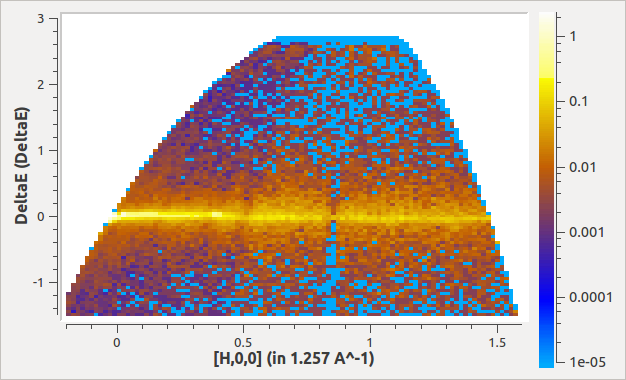
Task: Click the color bar label 0.0001
Action: [590, 297]
